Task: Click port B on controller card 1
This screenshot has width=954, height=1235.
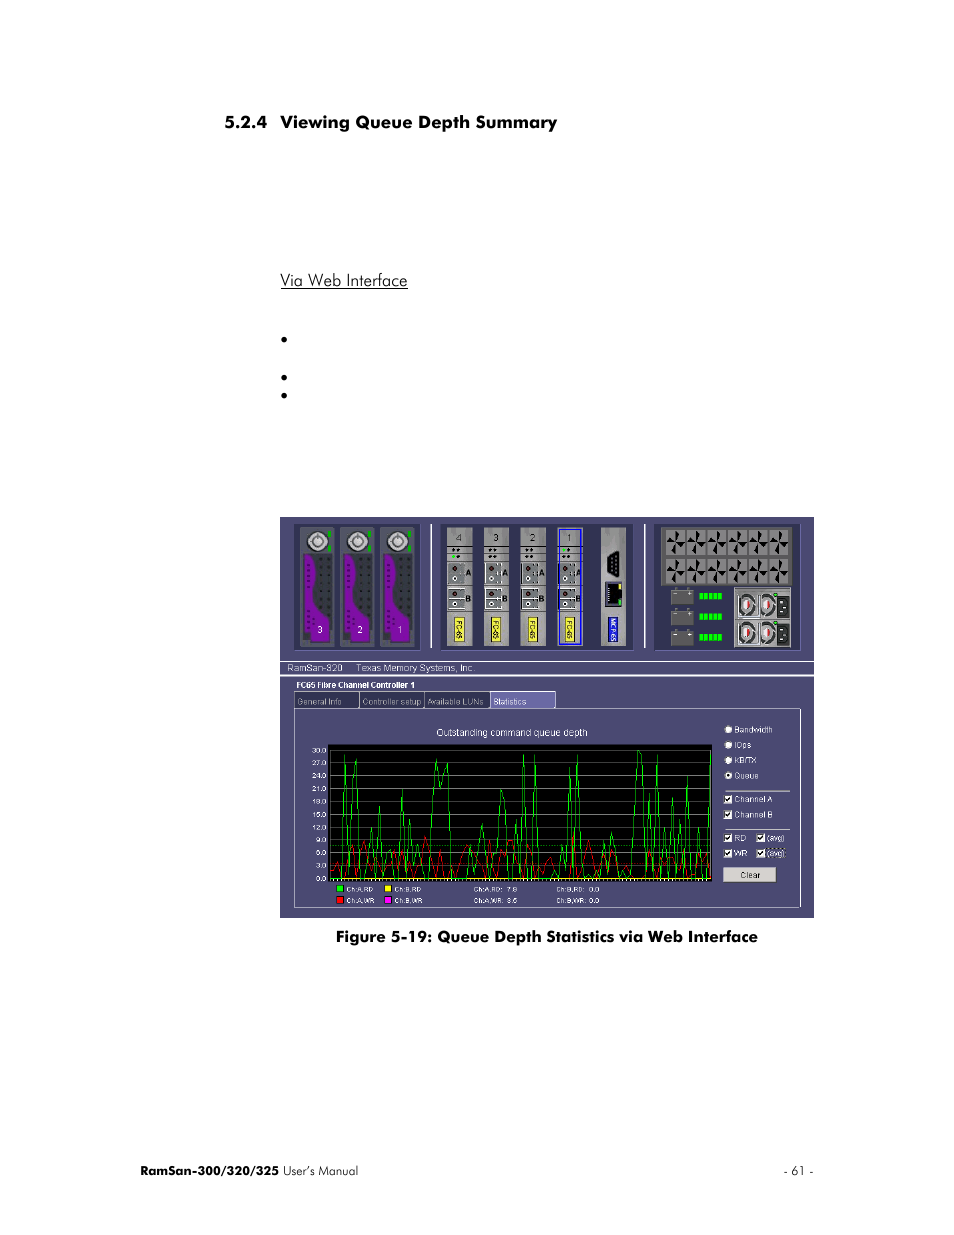Action: pos(569,598)
